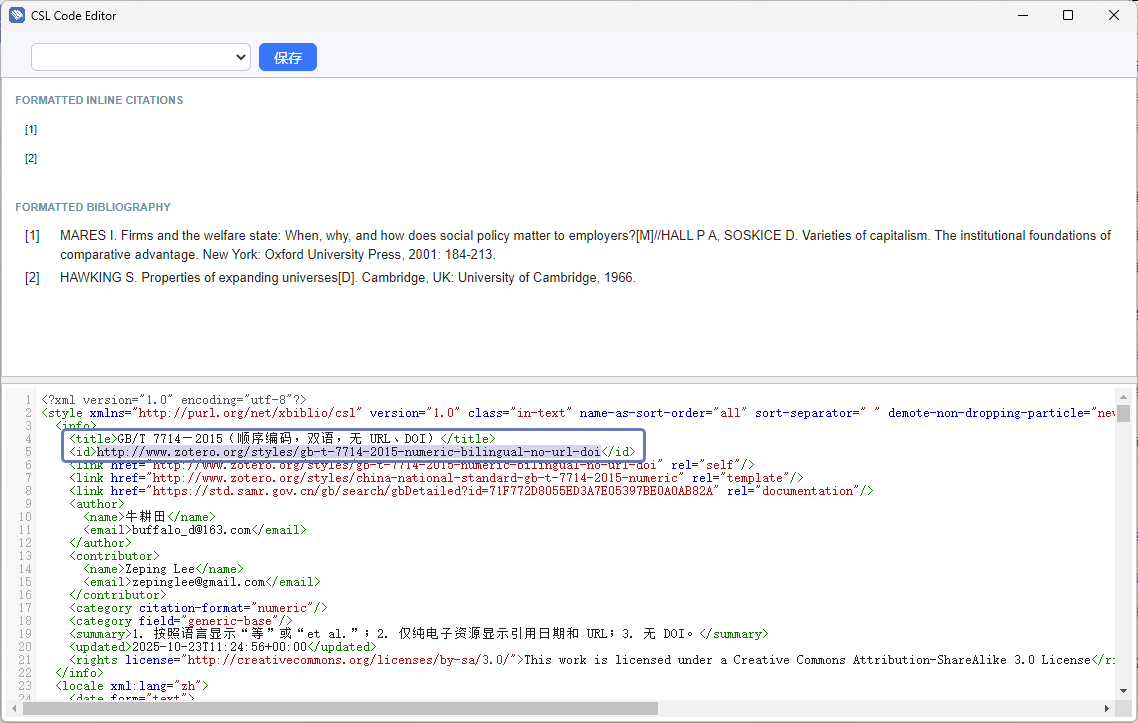This screenshot has height=723, width=1138.
Task: Minimize the CSL Code Editor window
Action: (1021, 15)
